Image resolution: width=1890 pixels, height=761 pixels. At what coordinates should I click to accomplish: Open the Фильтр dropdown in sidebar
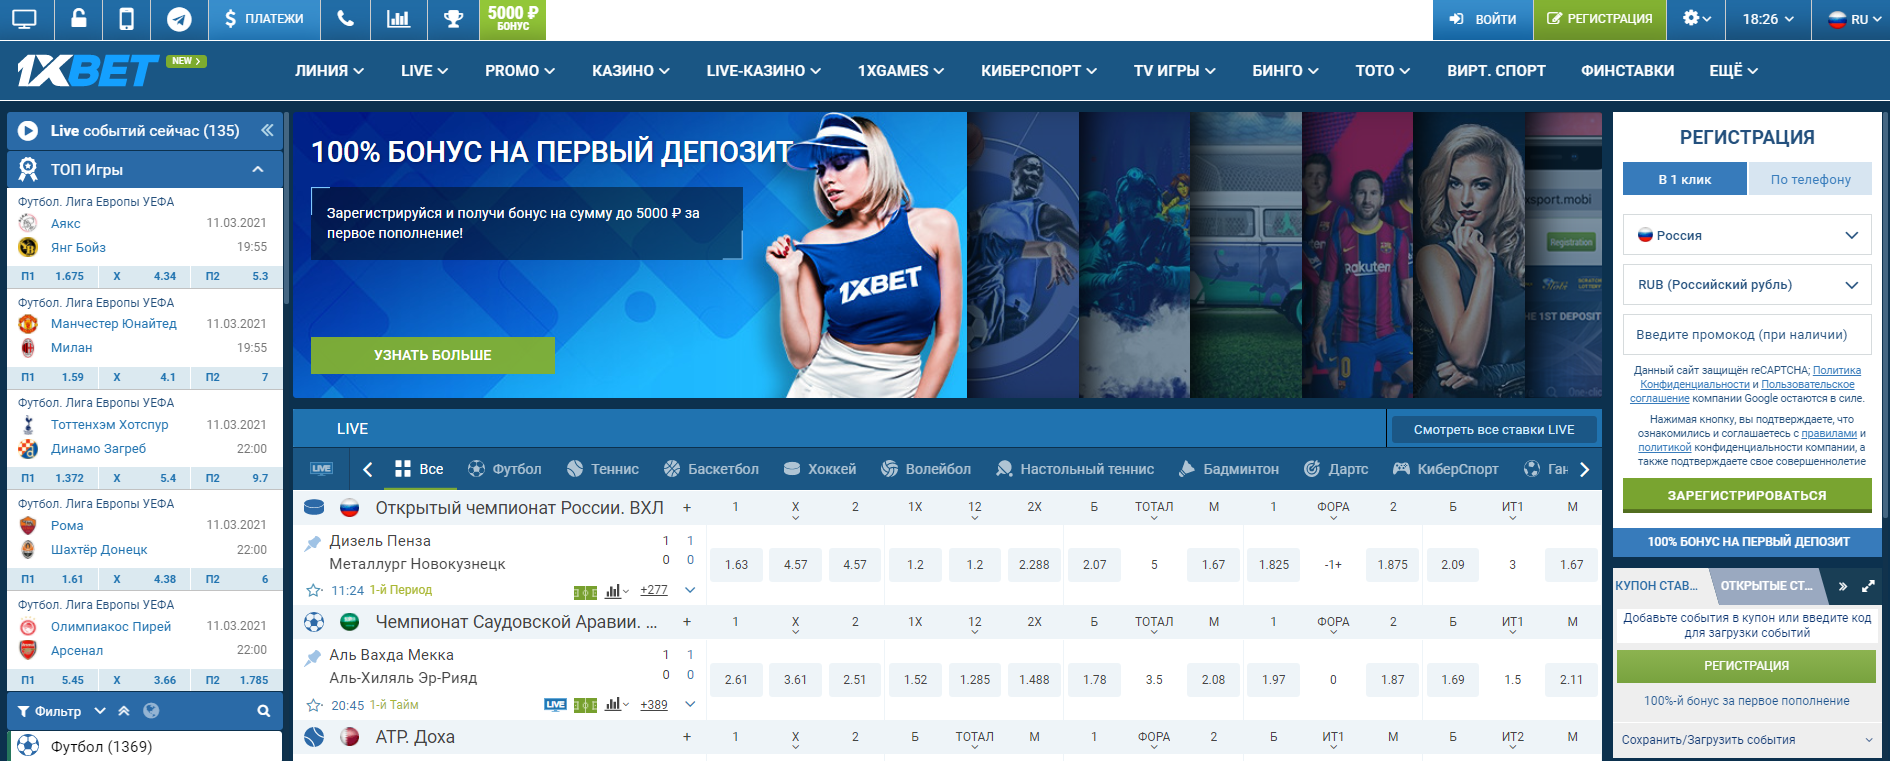pyautogui.click(x=60, y=711)
